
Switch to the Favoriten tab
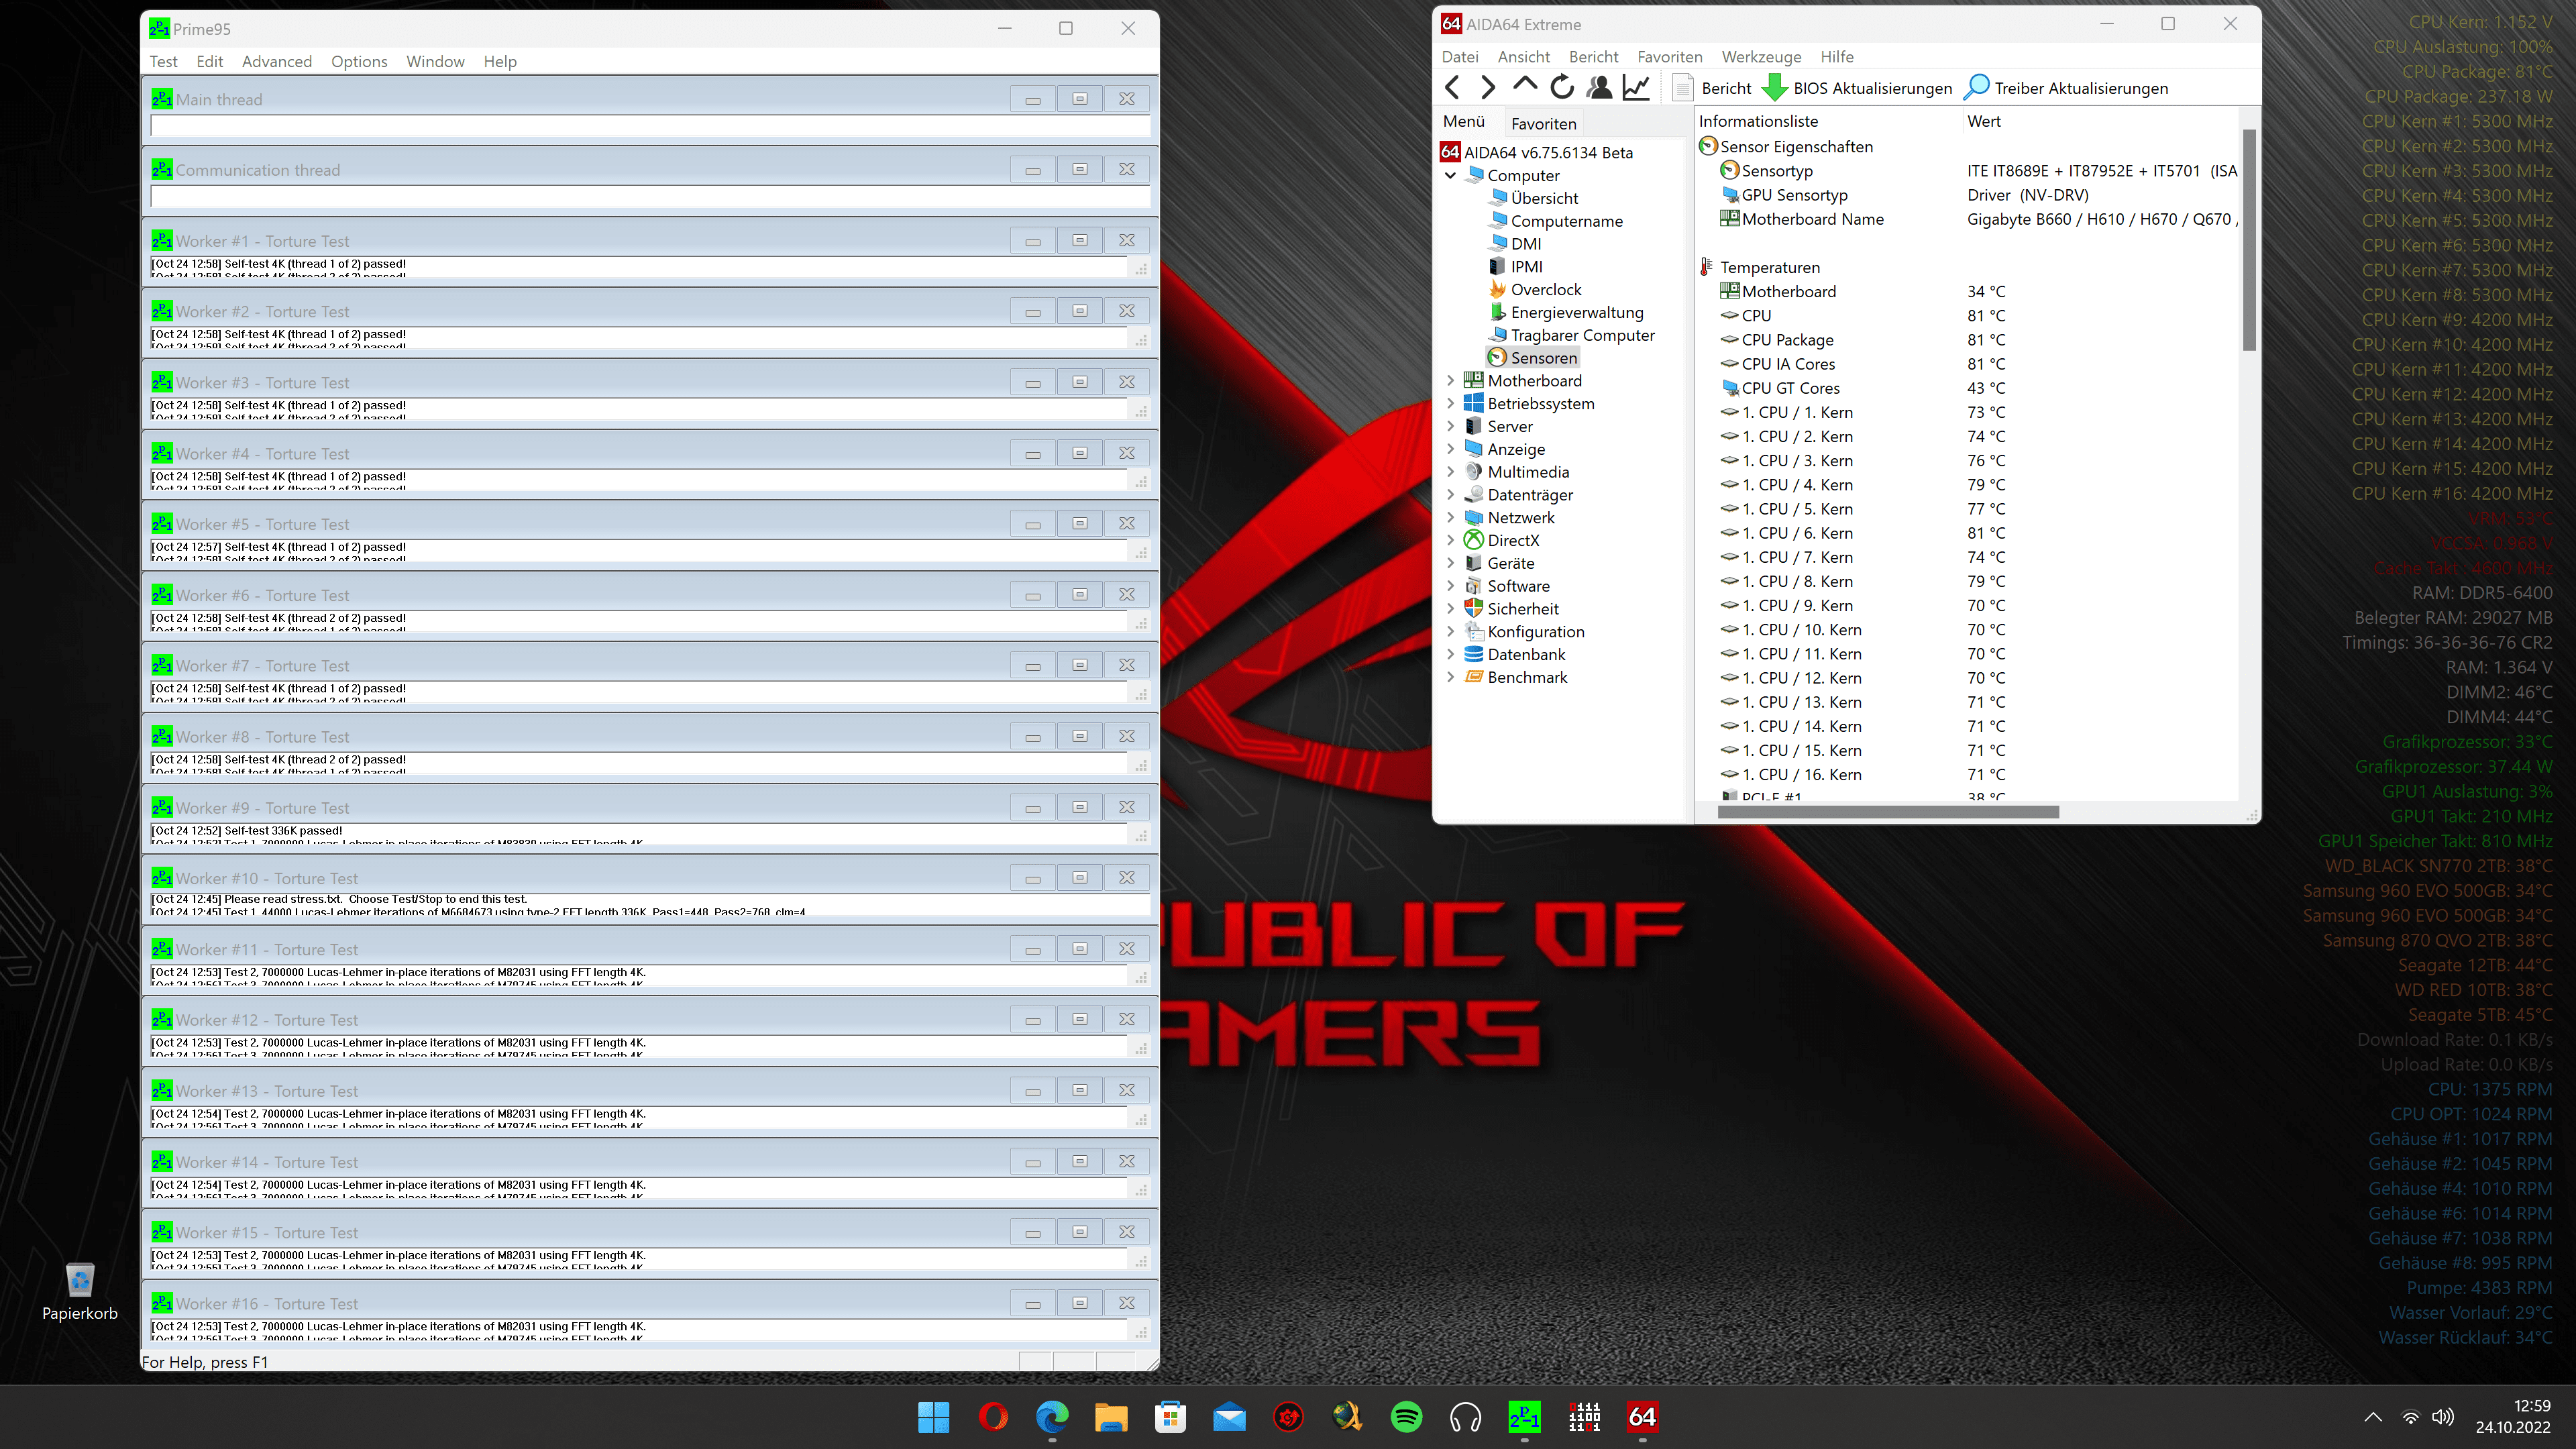coord(1543,124)
